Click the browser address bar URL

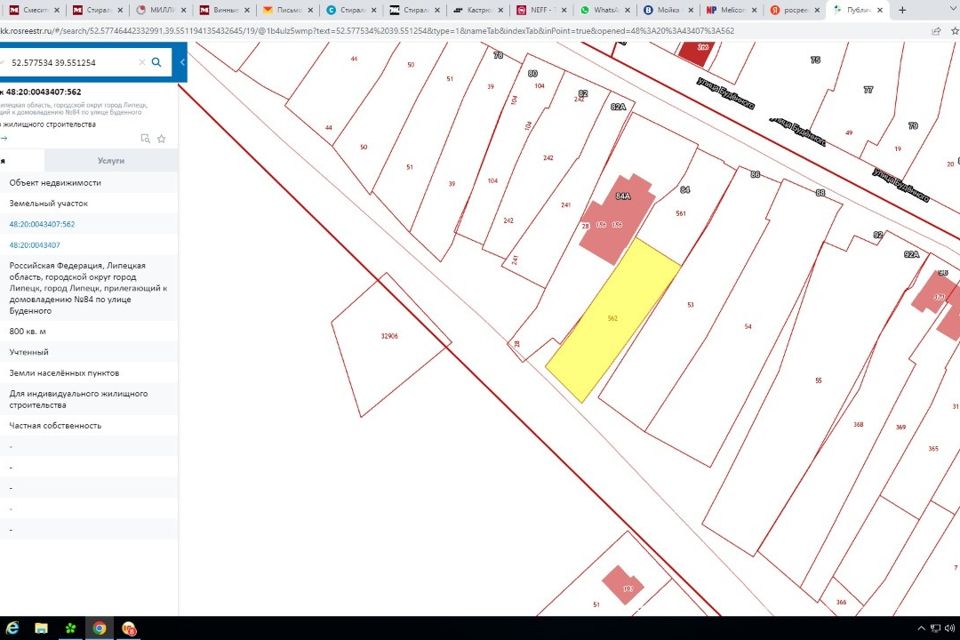coord(367,31)
